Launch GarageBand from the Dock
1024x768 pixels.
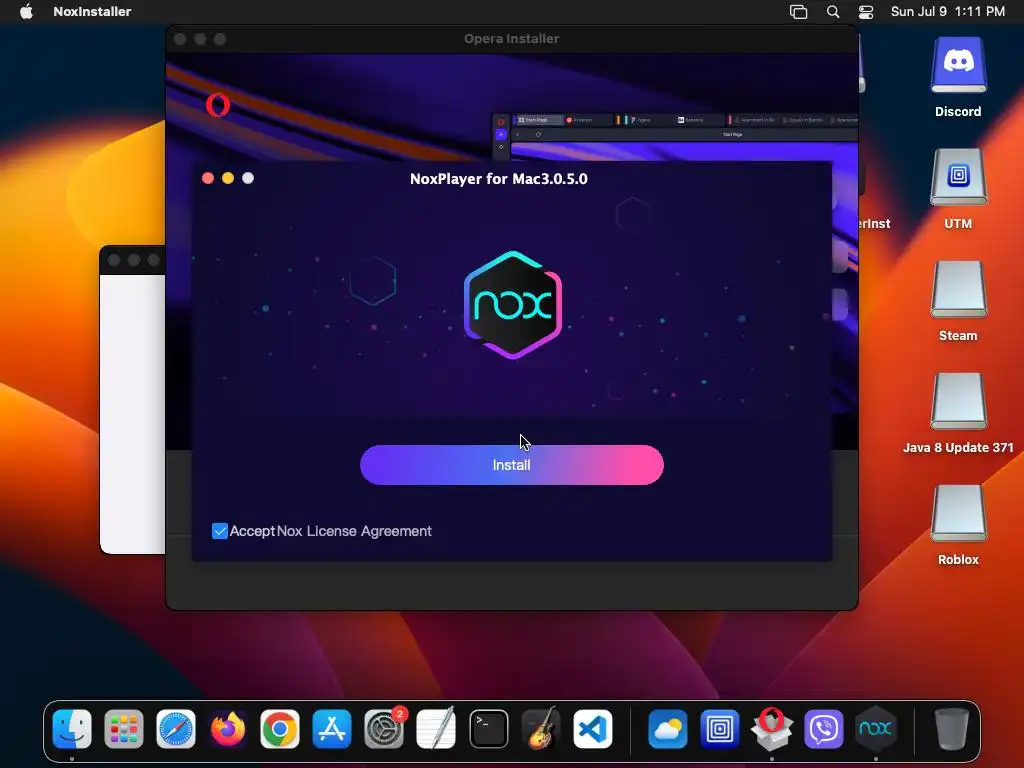tap(541, 729)
